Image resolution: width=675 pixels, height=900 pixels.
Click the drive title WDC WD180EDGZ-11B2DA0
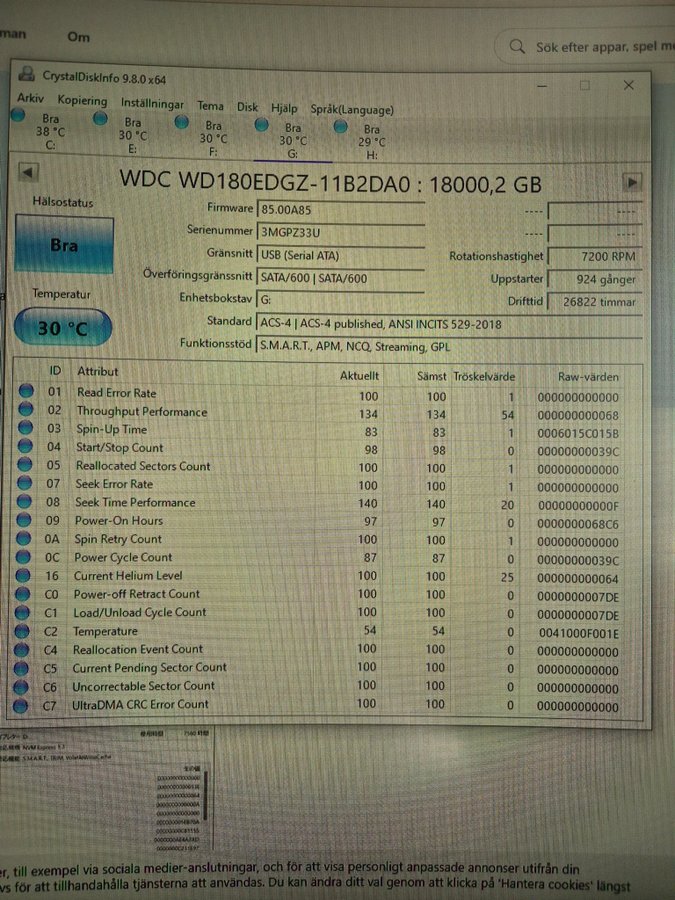265,181
